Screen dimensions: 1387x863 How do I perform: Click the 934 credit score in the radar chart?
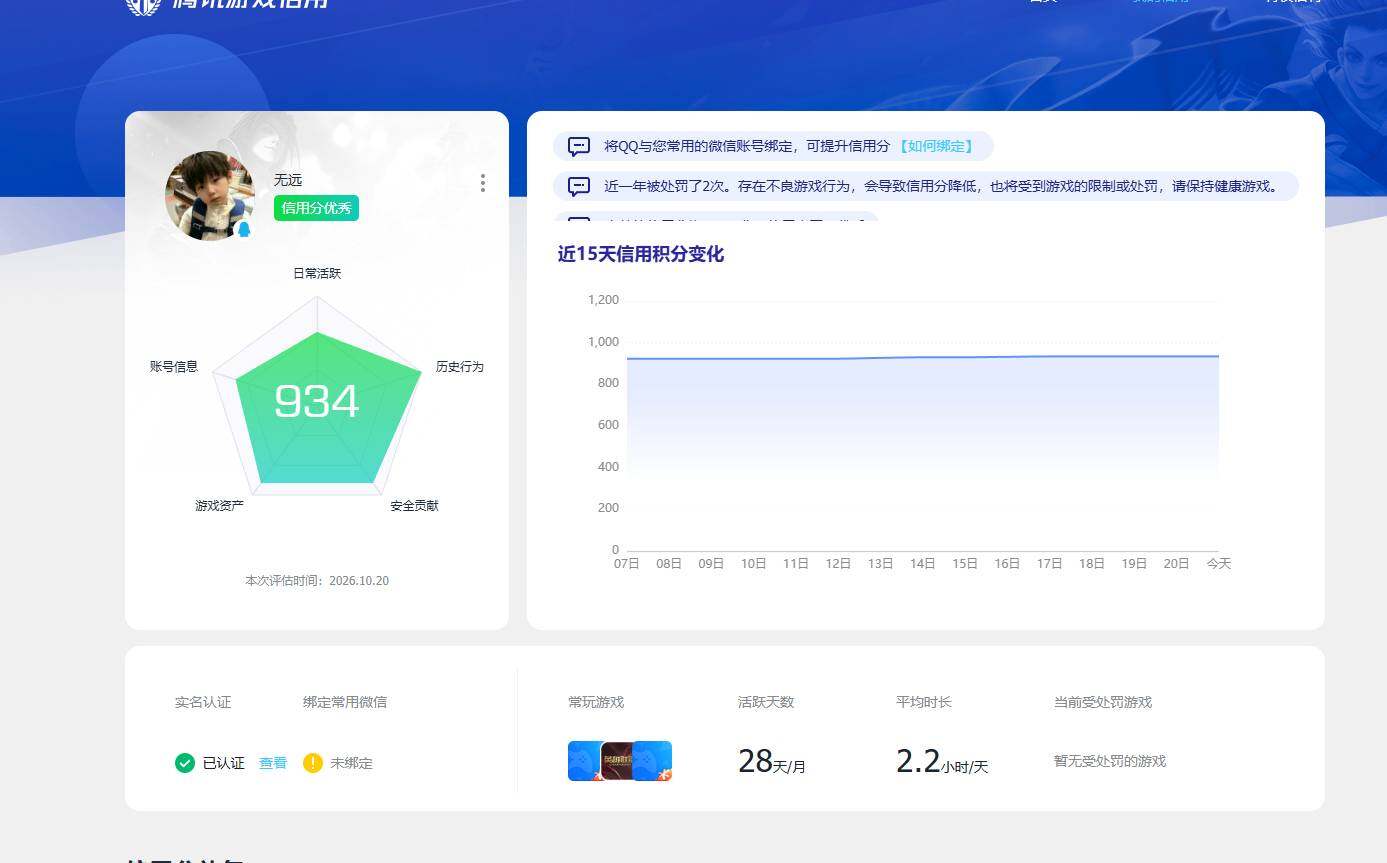[316, 402]
